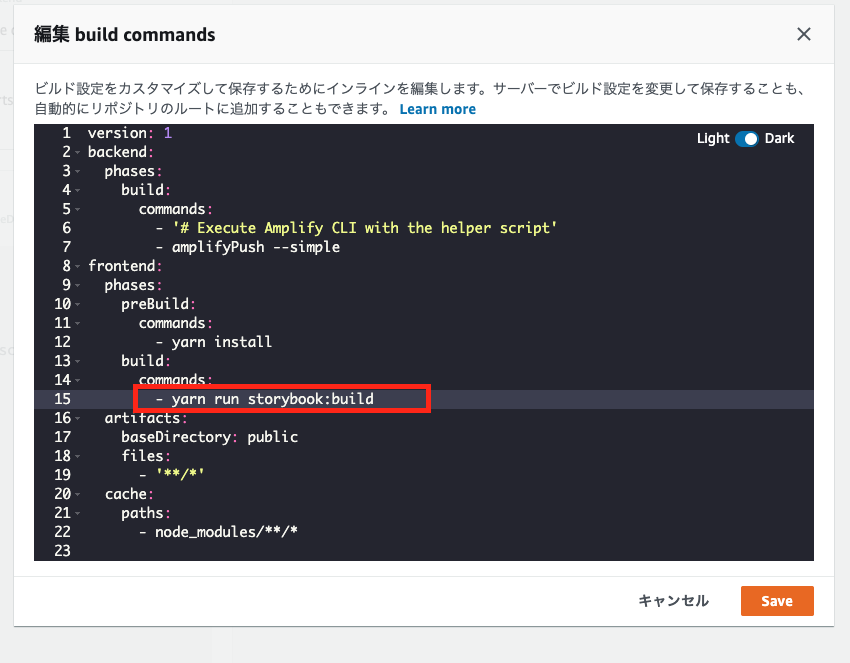Click the 'amplifyPush --simple' command text

[256, 247]
